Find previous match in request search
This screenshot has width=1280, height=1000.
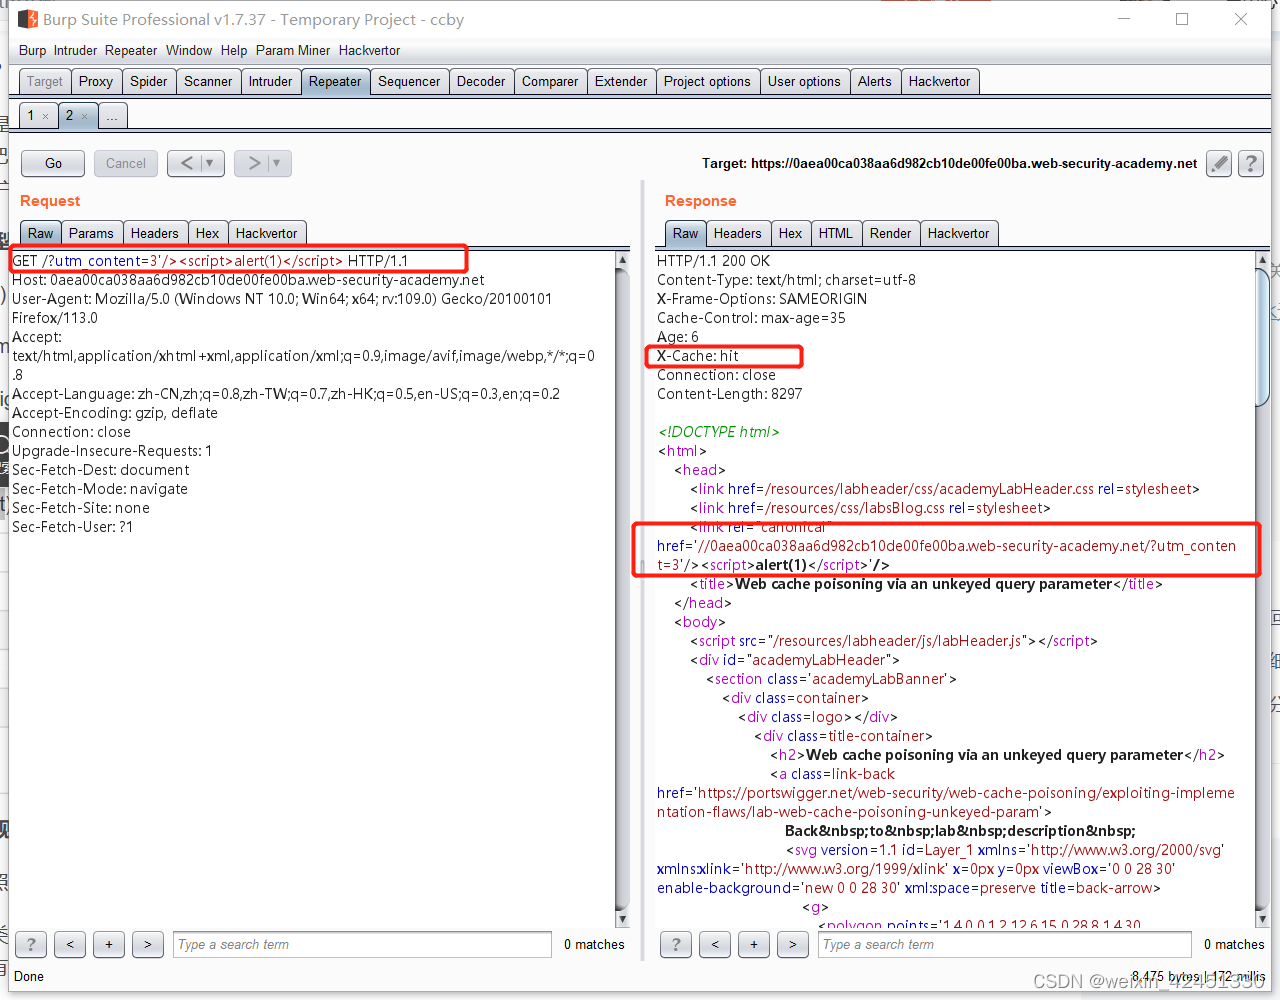(x=70, y=944)
